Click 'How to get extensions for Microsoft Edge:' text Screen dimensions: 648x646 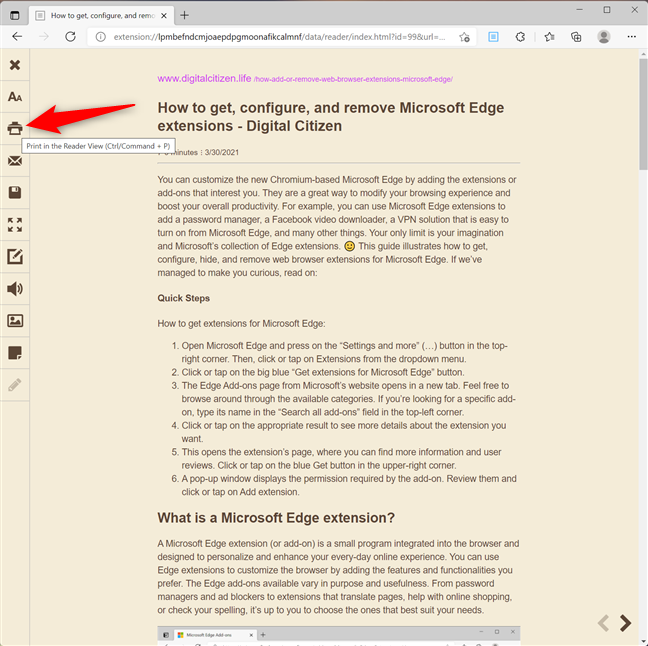(x=241, y=324)
